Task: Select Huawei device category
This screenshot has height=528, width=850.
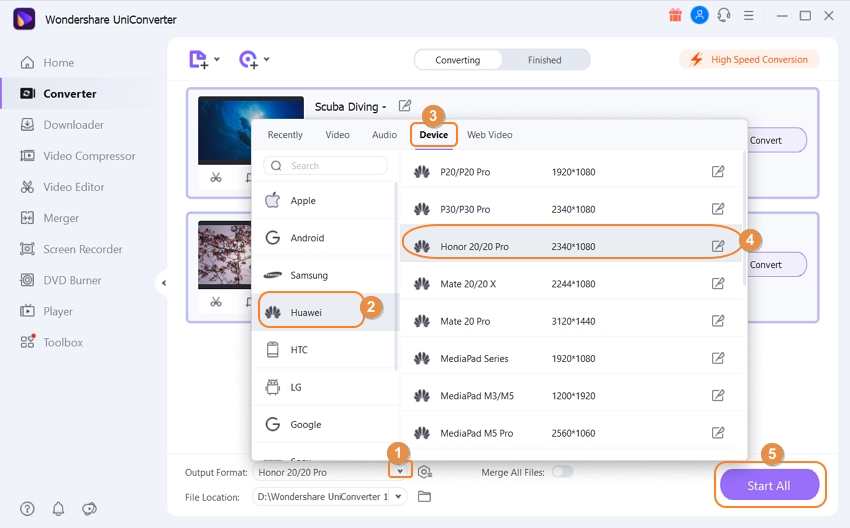Action: (x=325, y=312)
